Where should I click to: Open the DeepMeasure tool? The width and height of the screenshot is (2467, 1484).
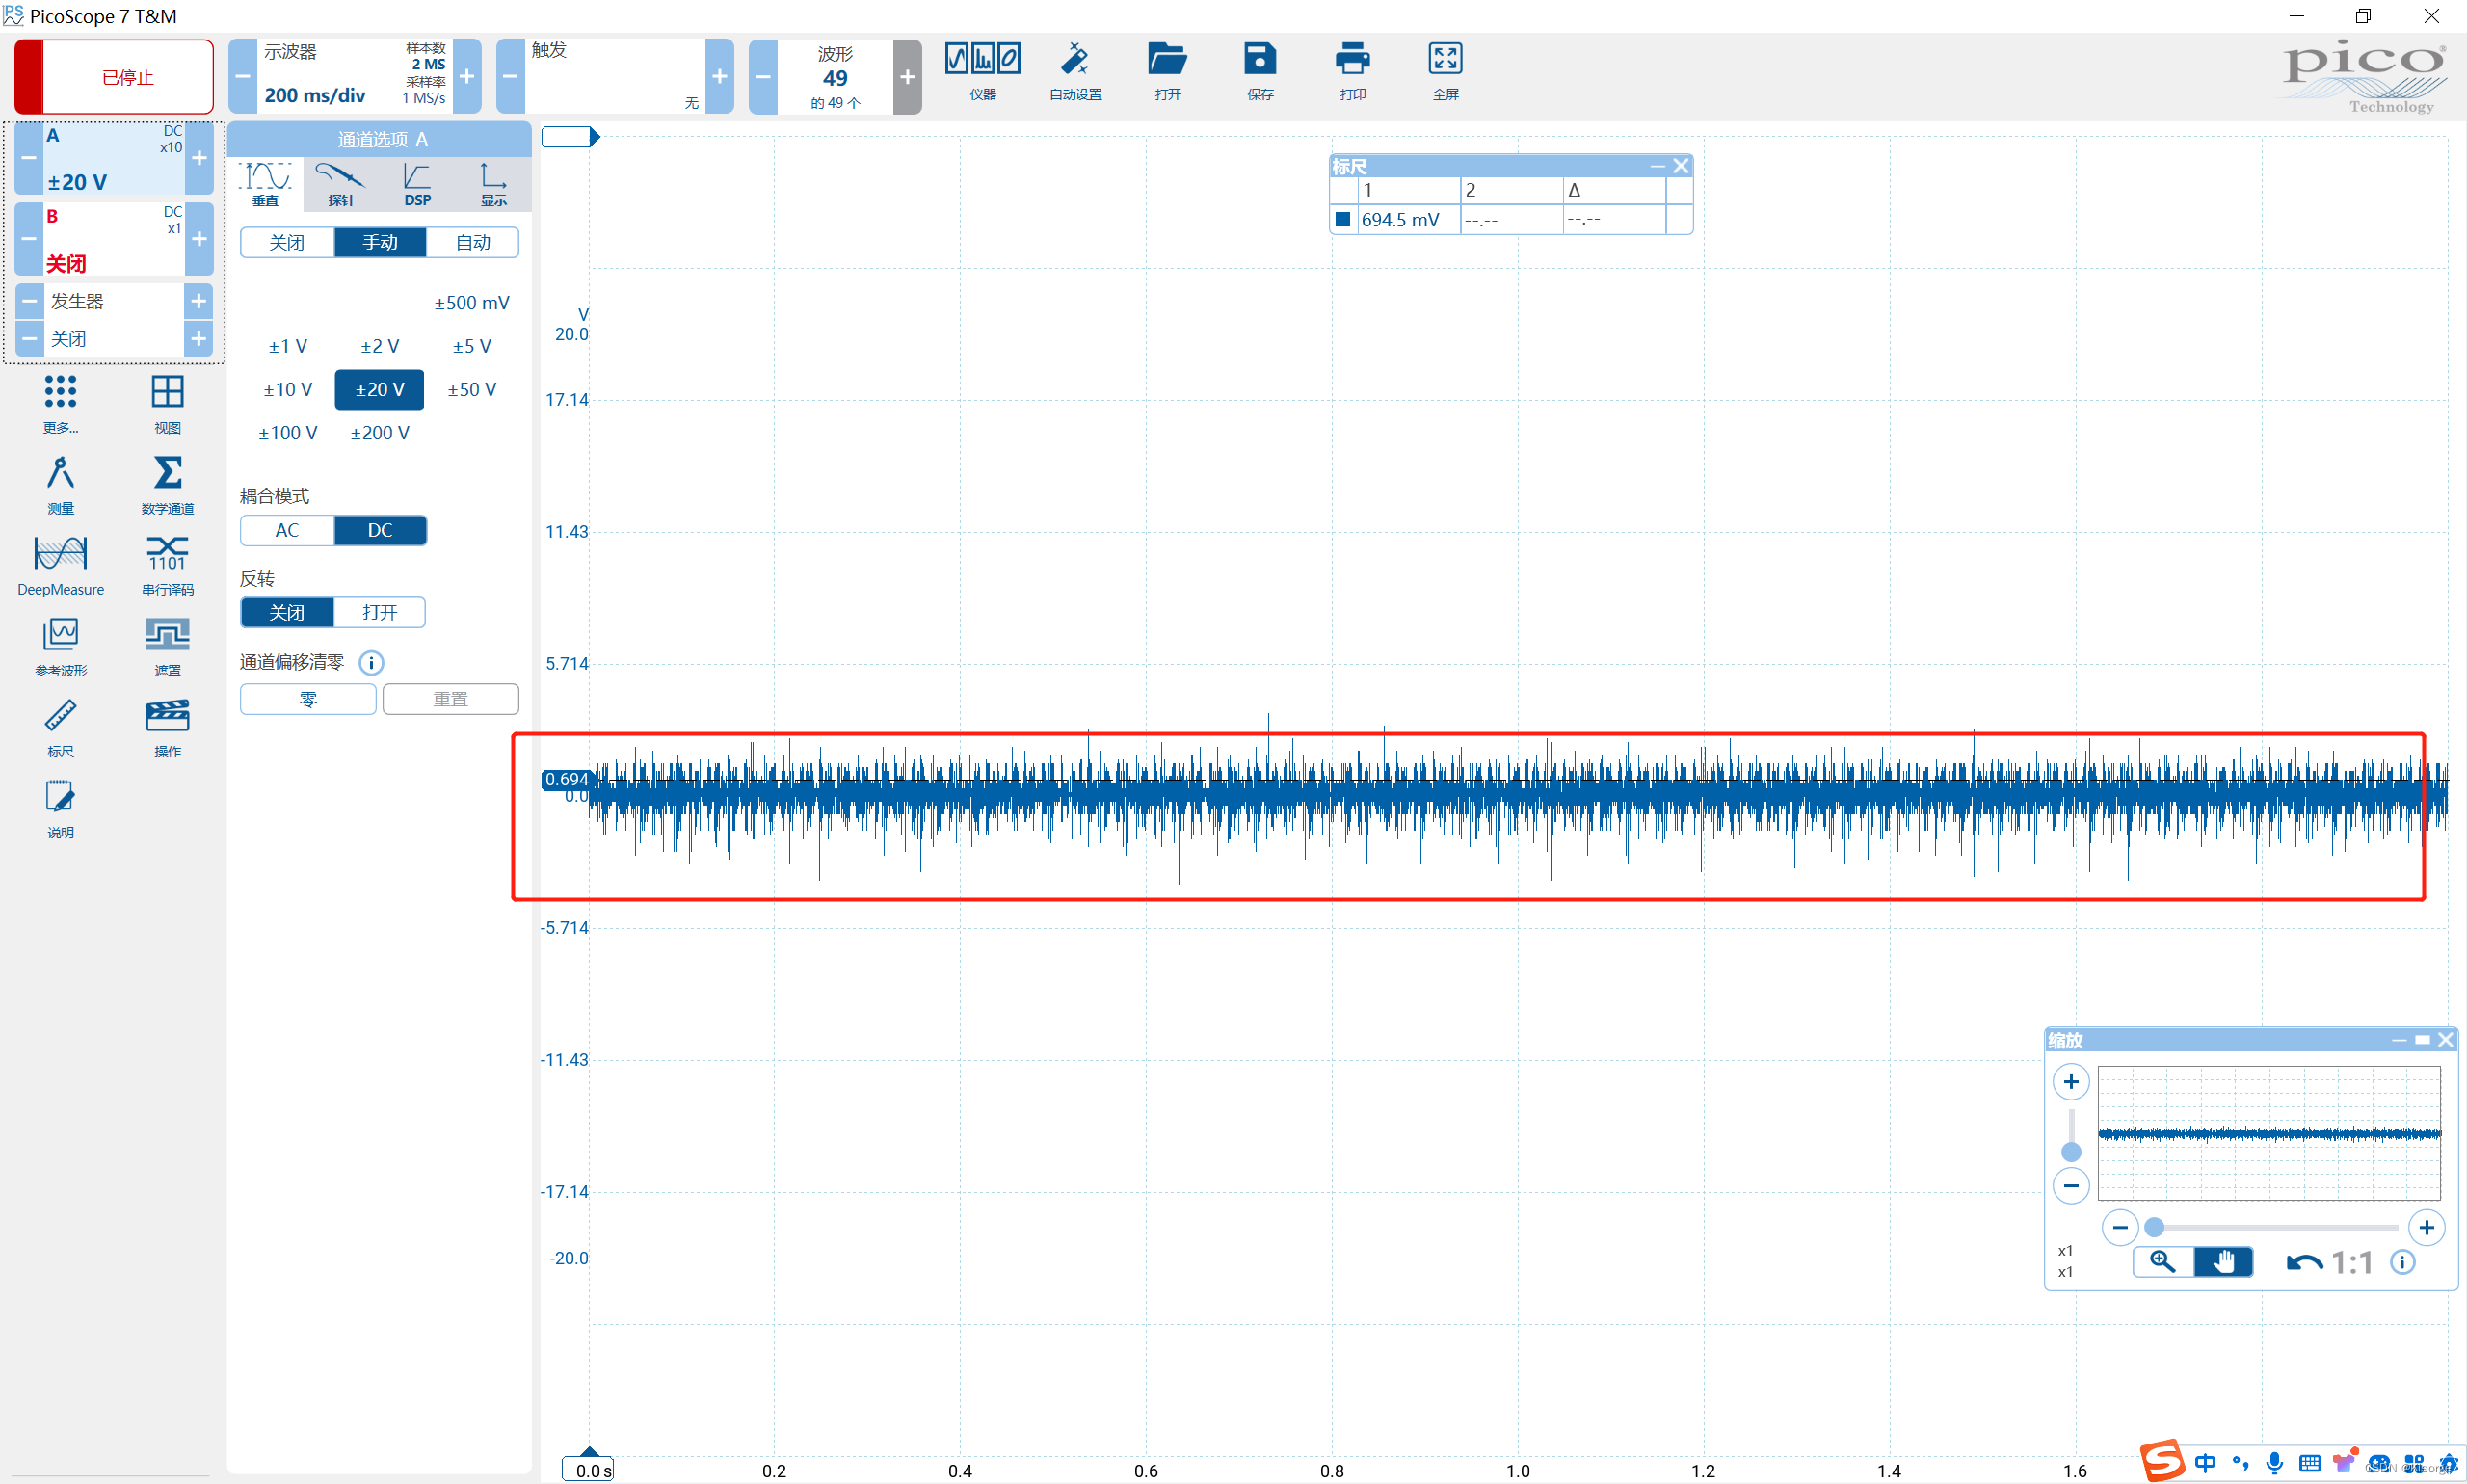coord(60,554)
